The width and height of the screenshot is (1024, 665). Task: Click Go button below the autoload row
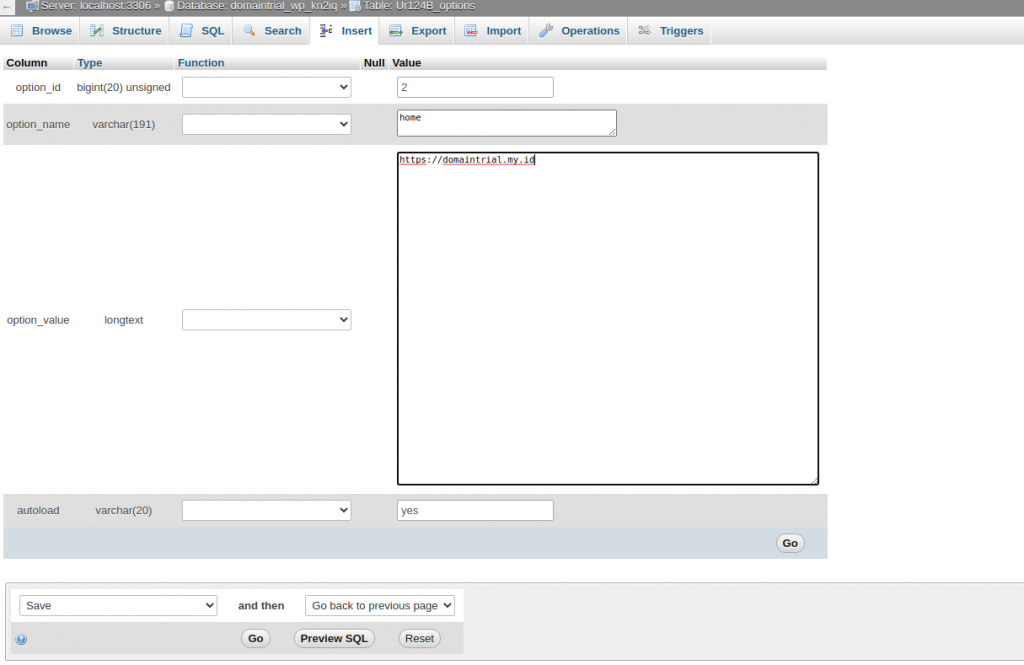click(x=790, y=543)
